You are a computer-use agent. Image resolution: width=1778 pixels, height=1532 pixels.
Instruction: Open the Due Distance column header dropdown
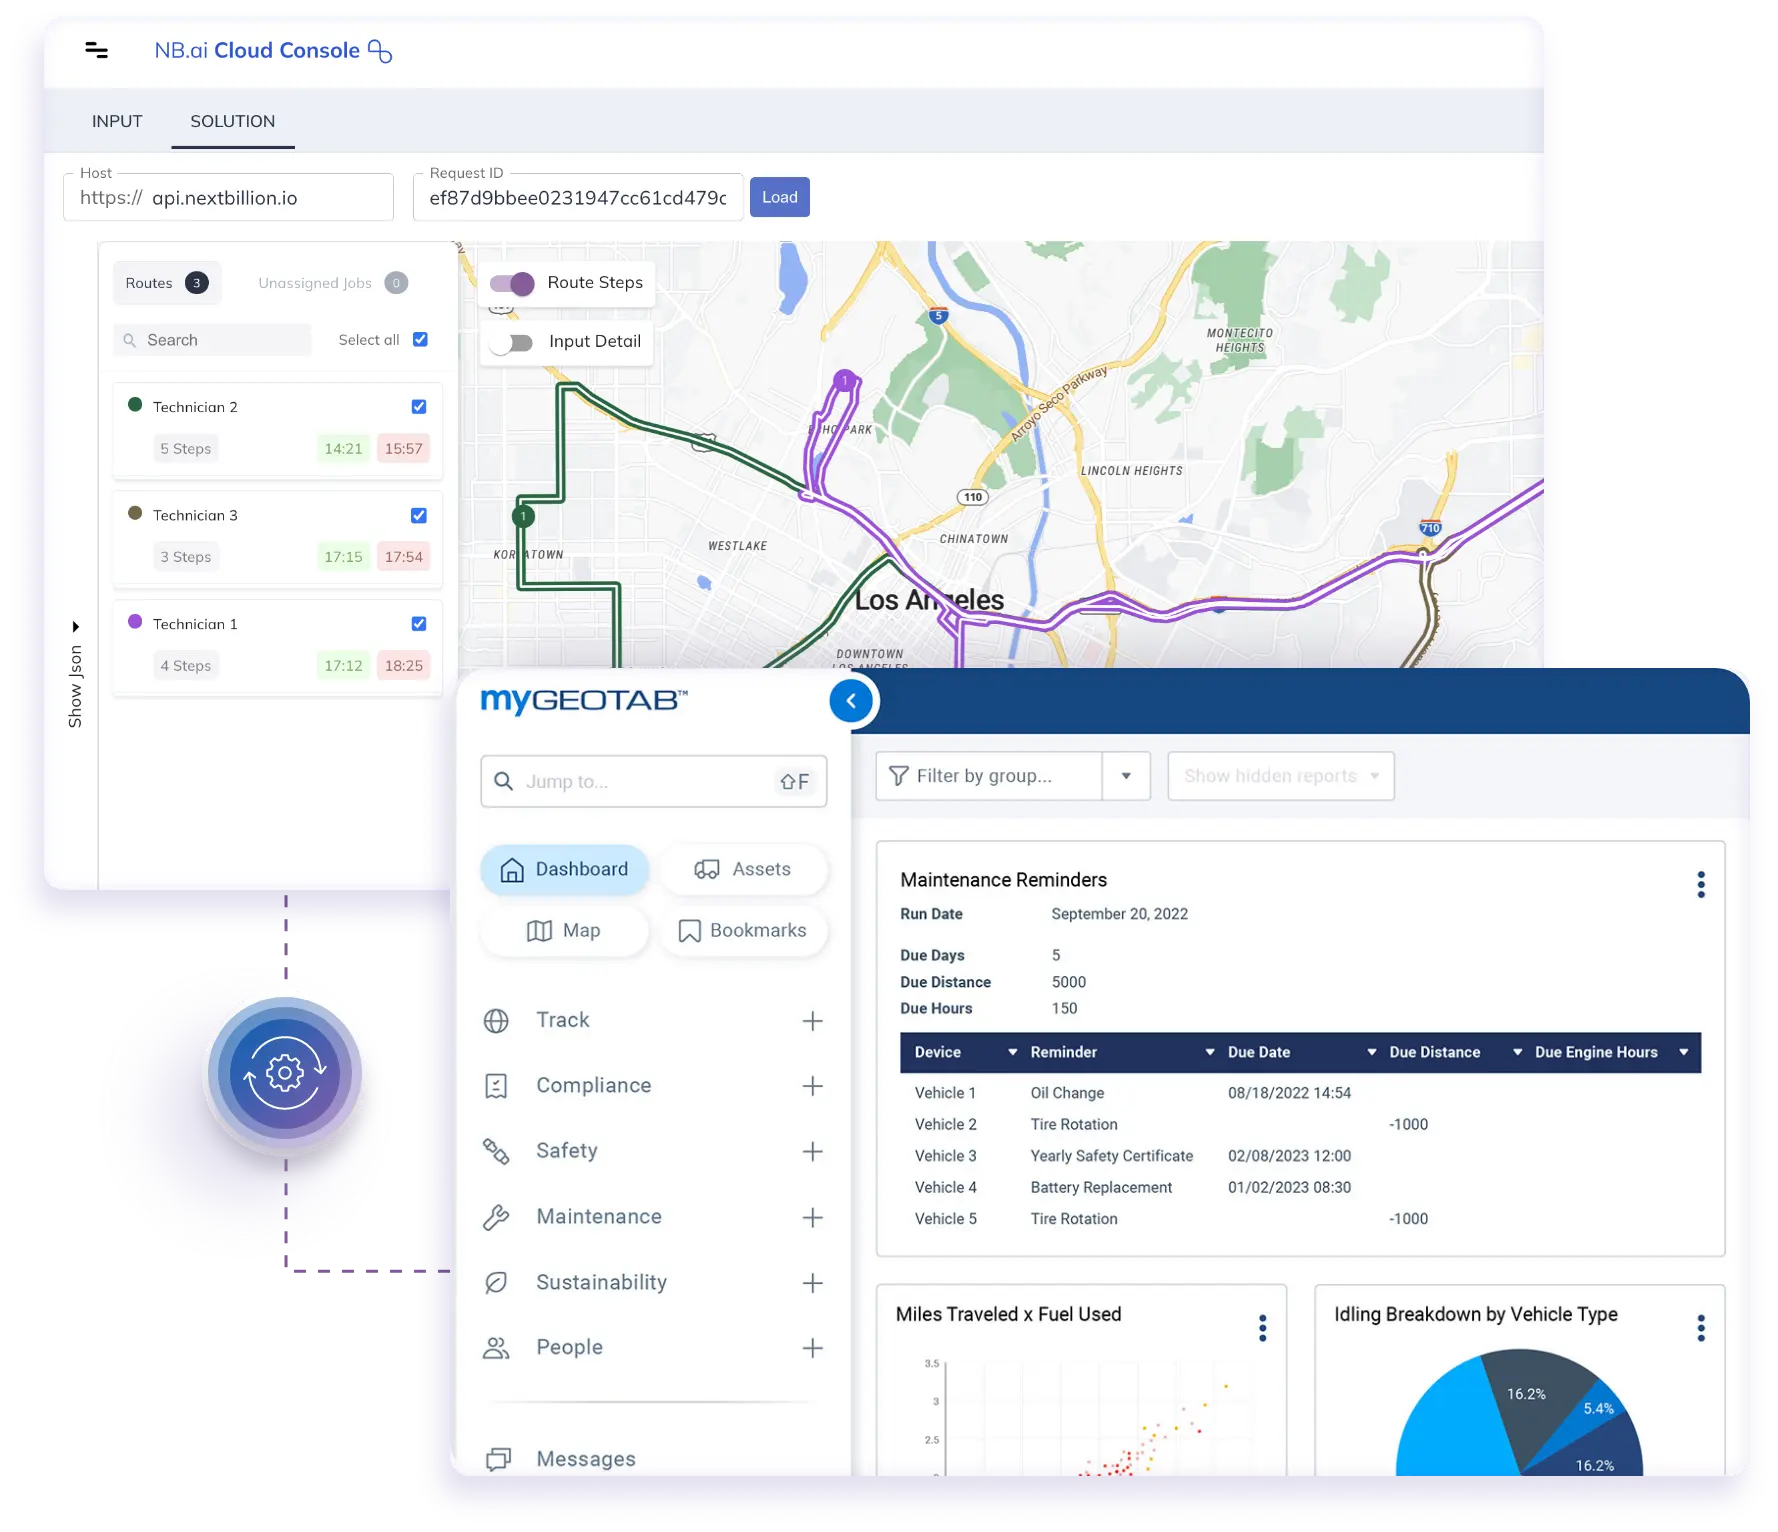(x=1517, y=1052)
